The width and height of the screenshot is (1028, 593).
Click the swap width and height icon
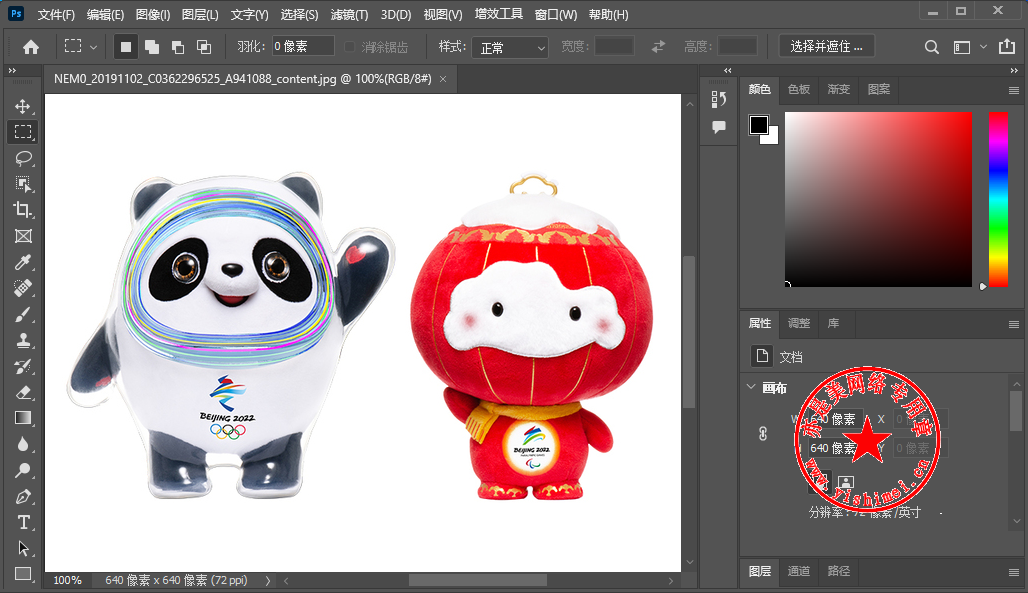[x=658, y=47]
